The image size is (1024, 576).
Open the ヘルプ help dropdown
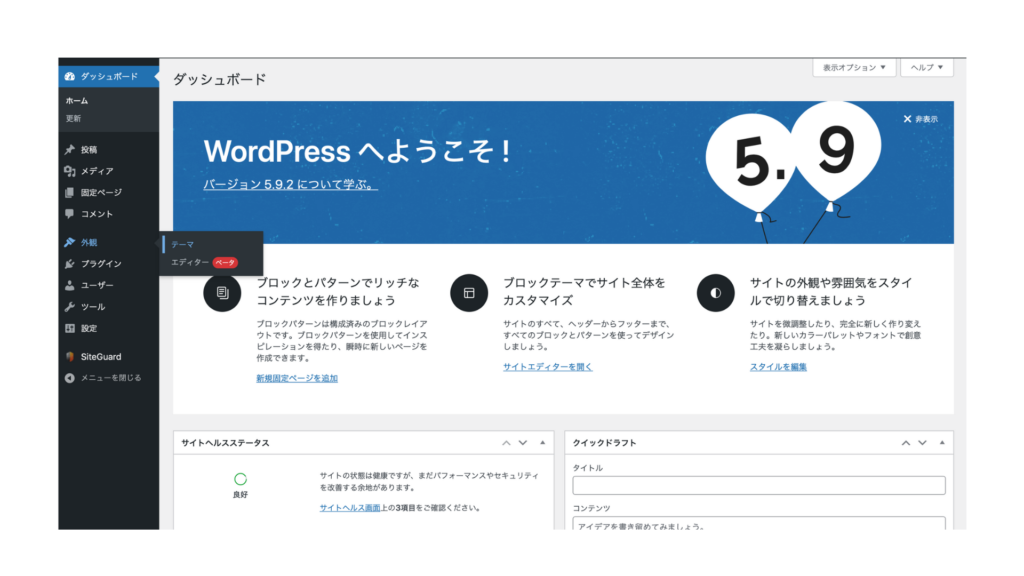[927, 67]
